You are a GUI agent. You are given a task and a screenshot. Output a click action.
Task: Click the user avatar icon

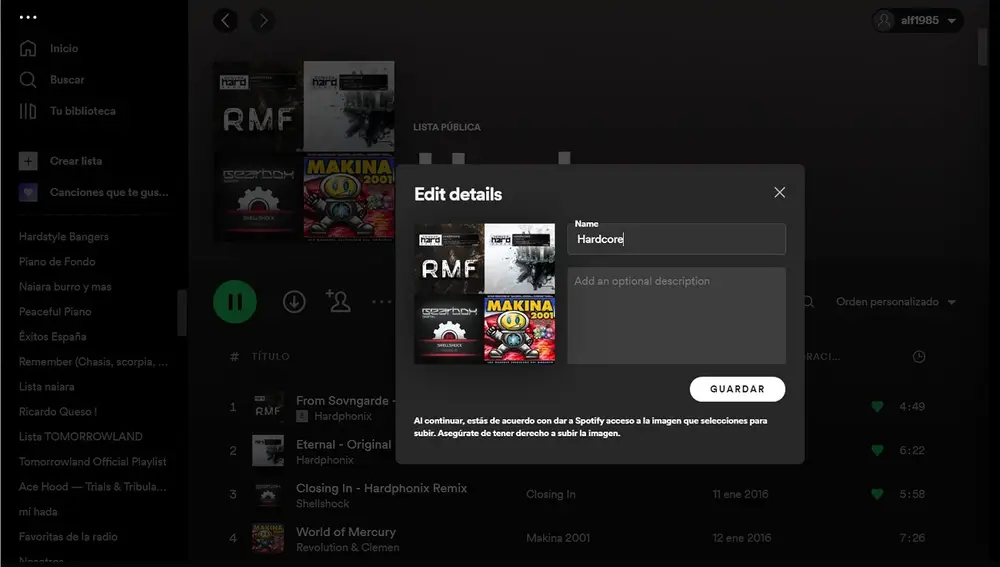[x=885, y=20]
